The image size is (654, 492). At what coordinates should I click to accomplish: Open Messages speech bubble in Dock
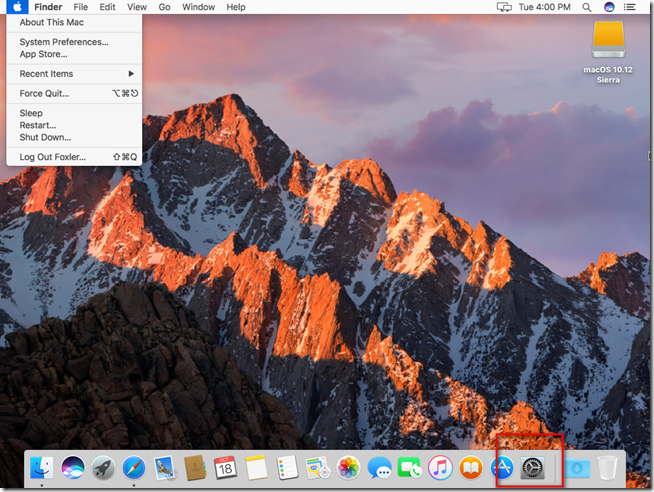point(379,467)
